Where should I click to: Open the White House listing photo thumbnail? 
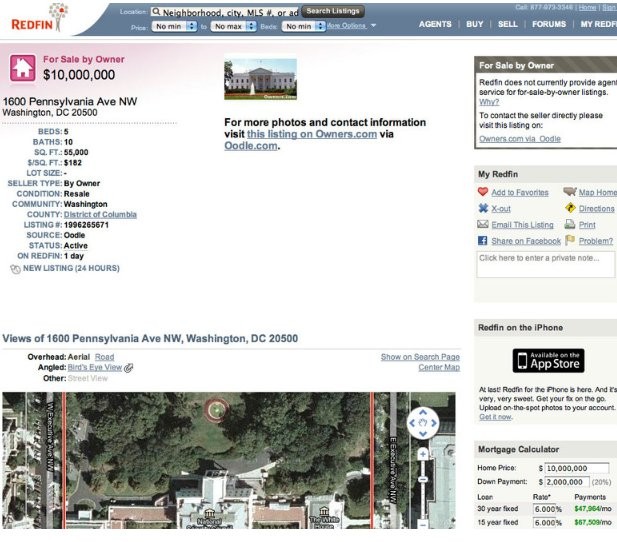tap(260, 79)
